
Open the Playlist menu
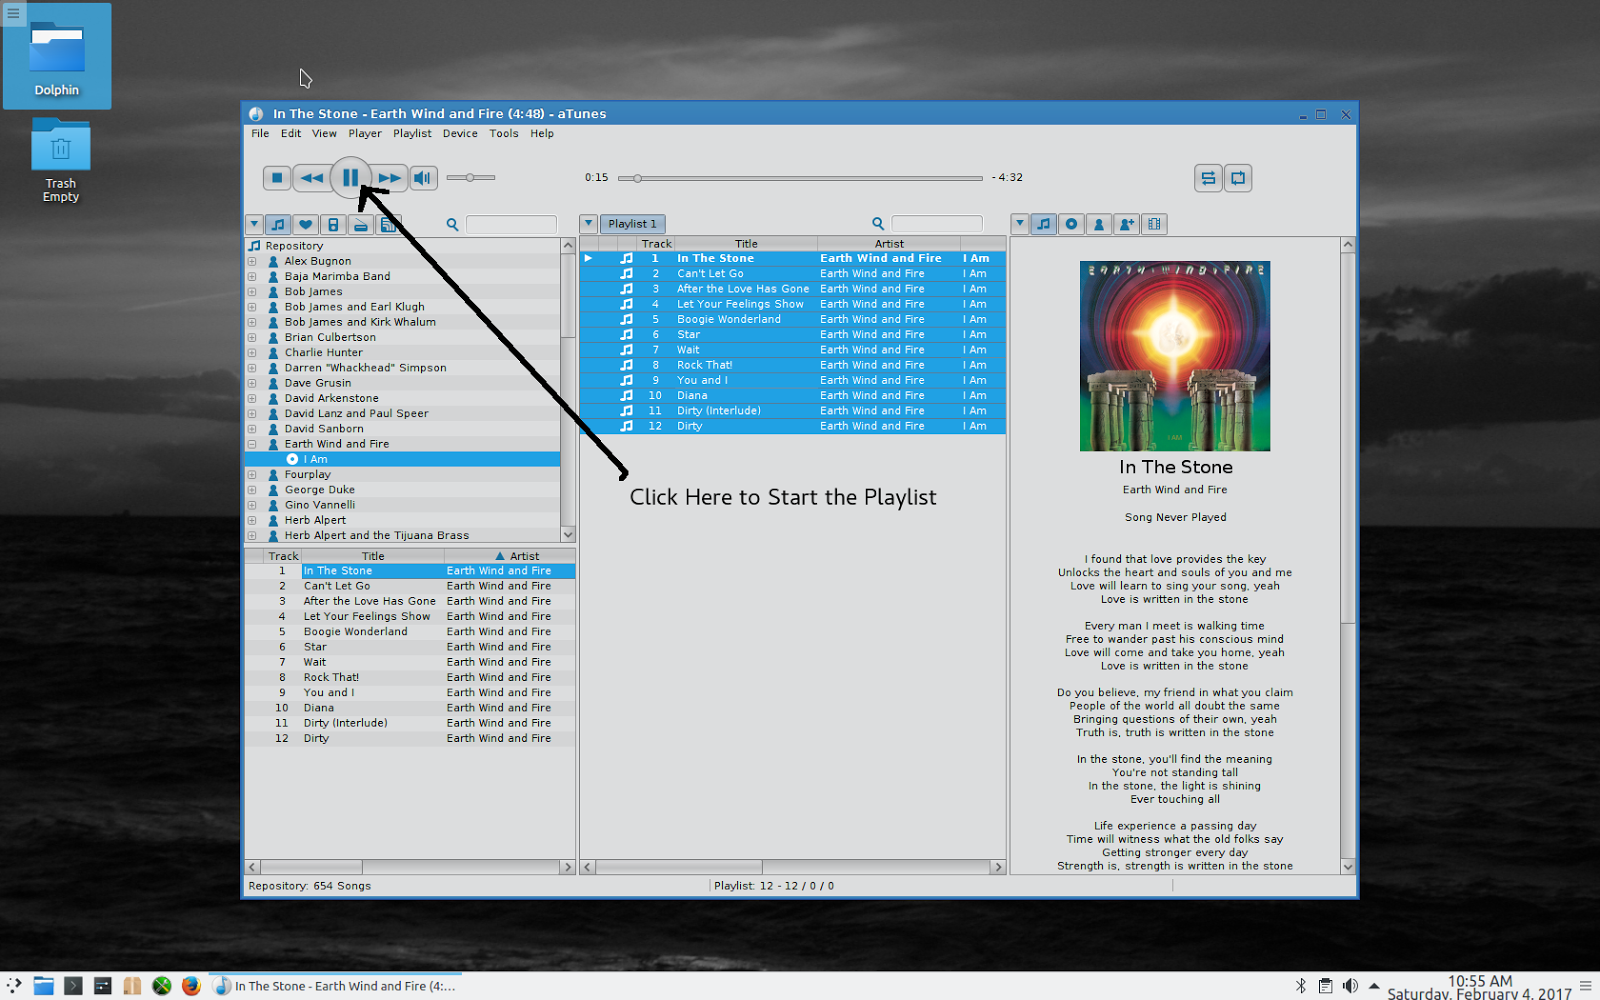(412, 133)
